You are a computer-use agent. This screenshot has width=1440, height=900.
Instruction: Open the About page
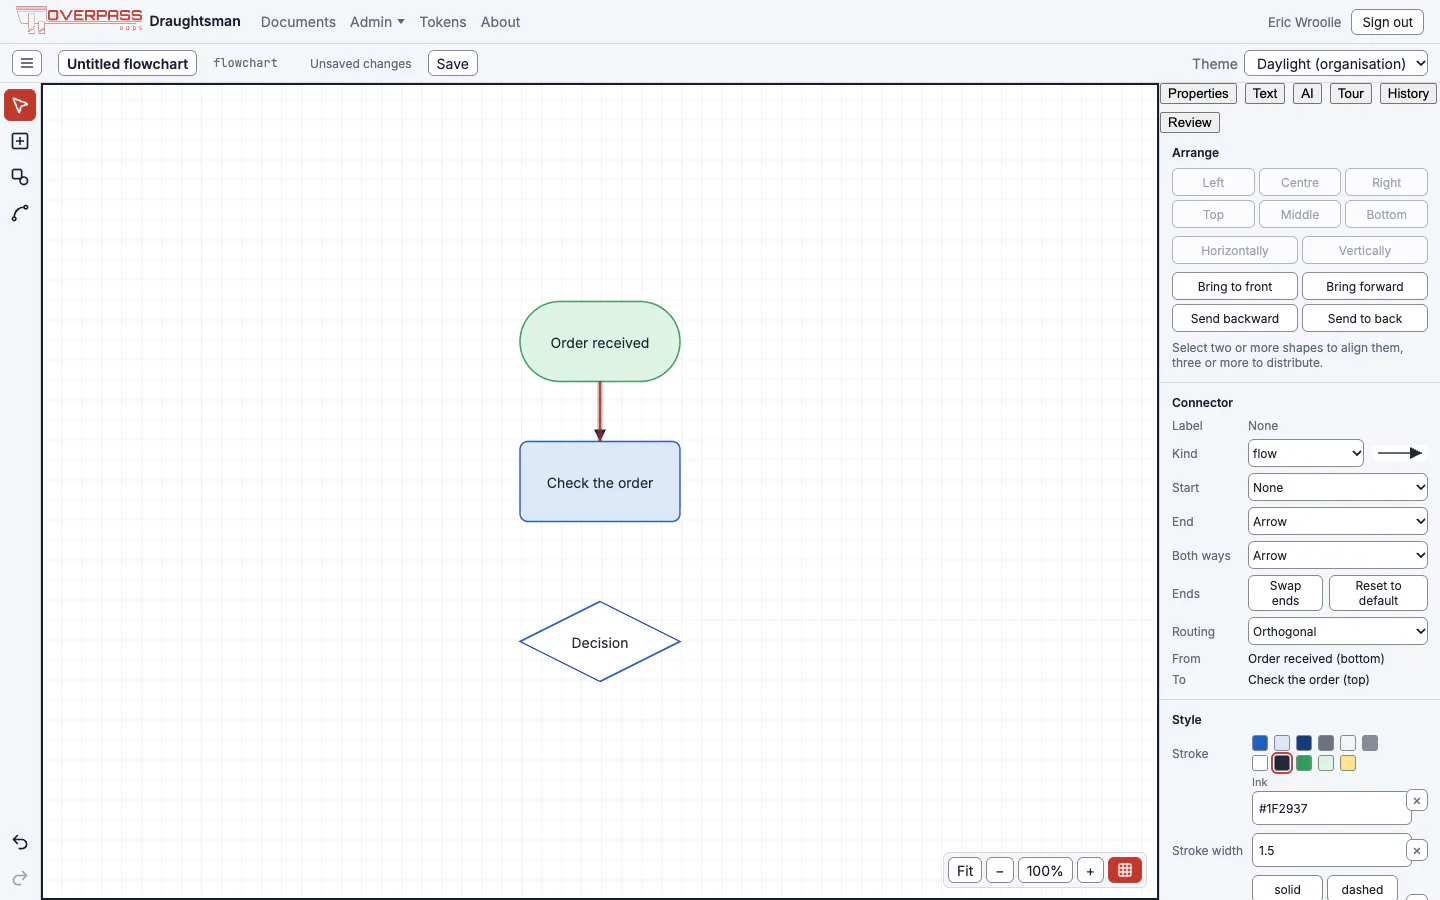pyautogui.click(x=500, y=21)
